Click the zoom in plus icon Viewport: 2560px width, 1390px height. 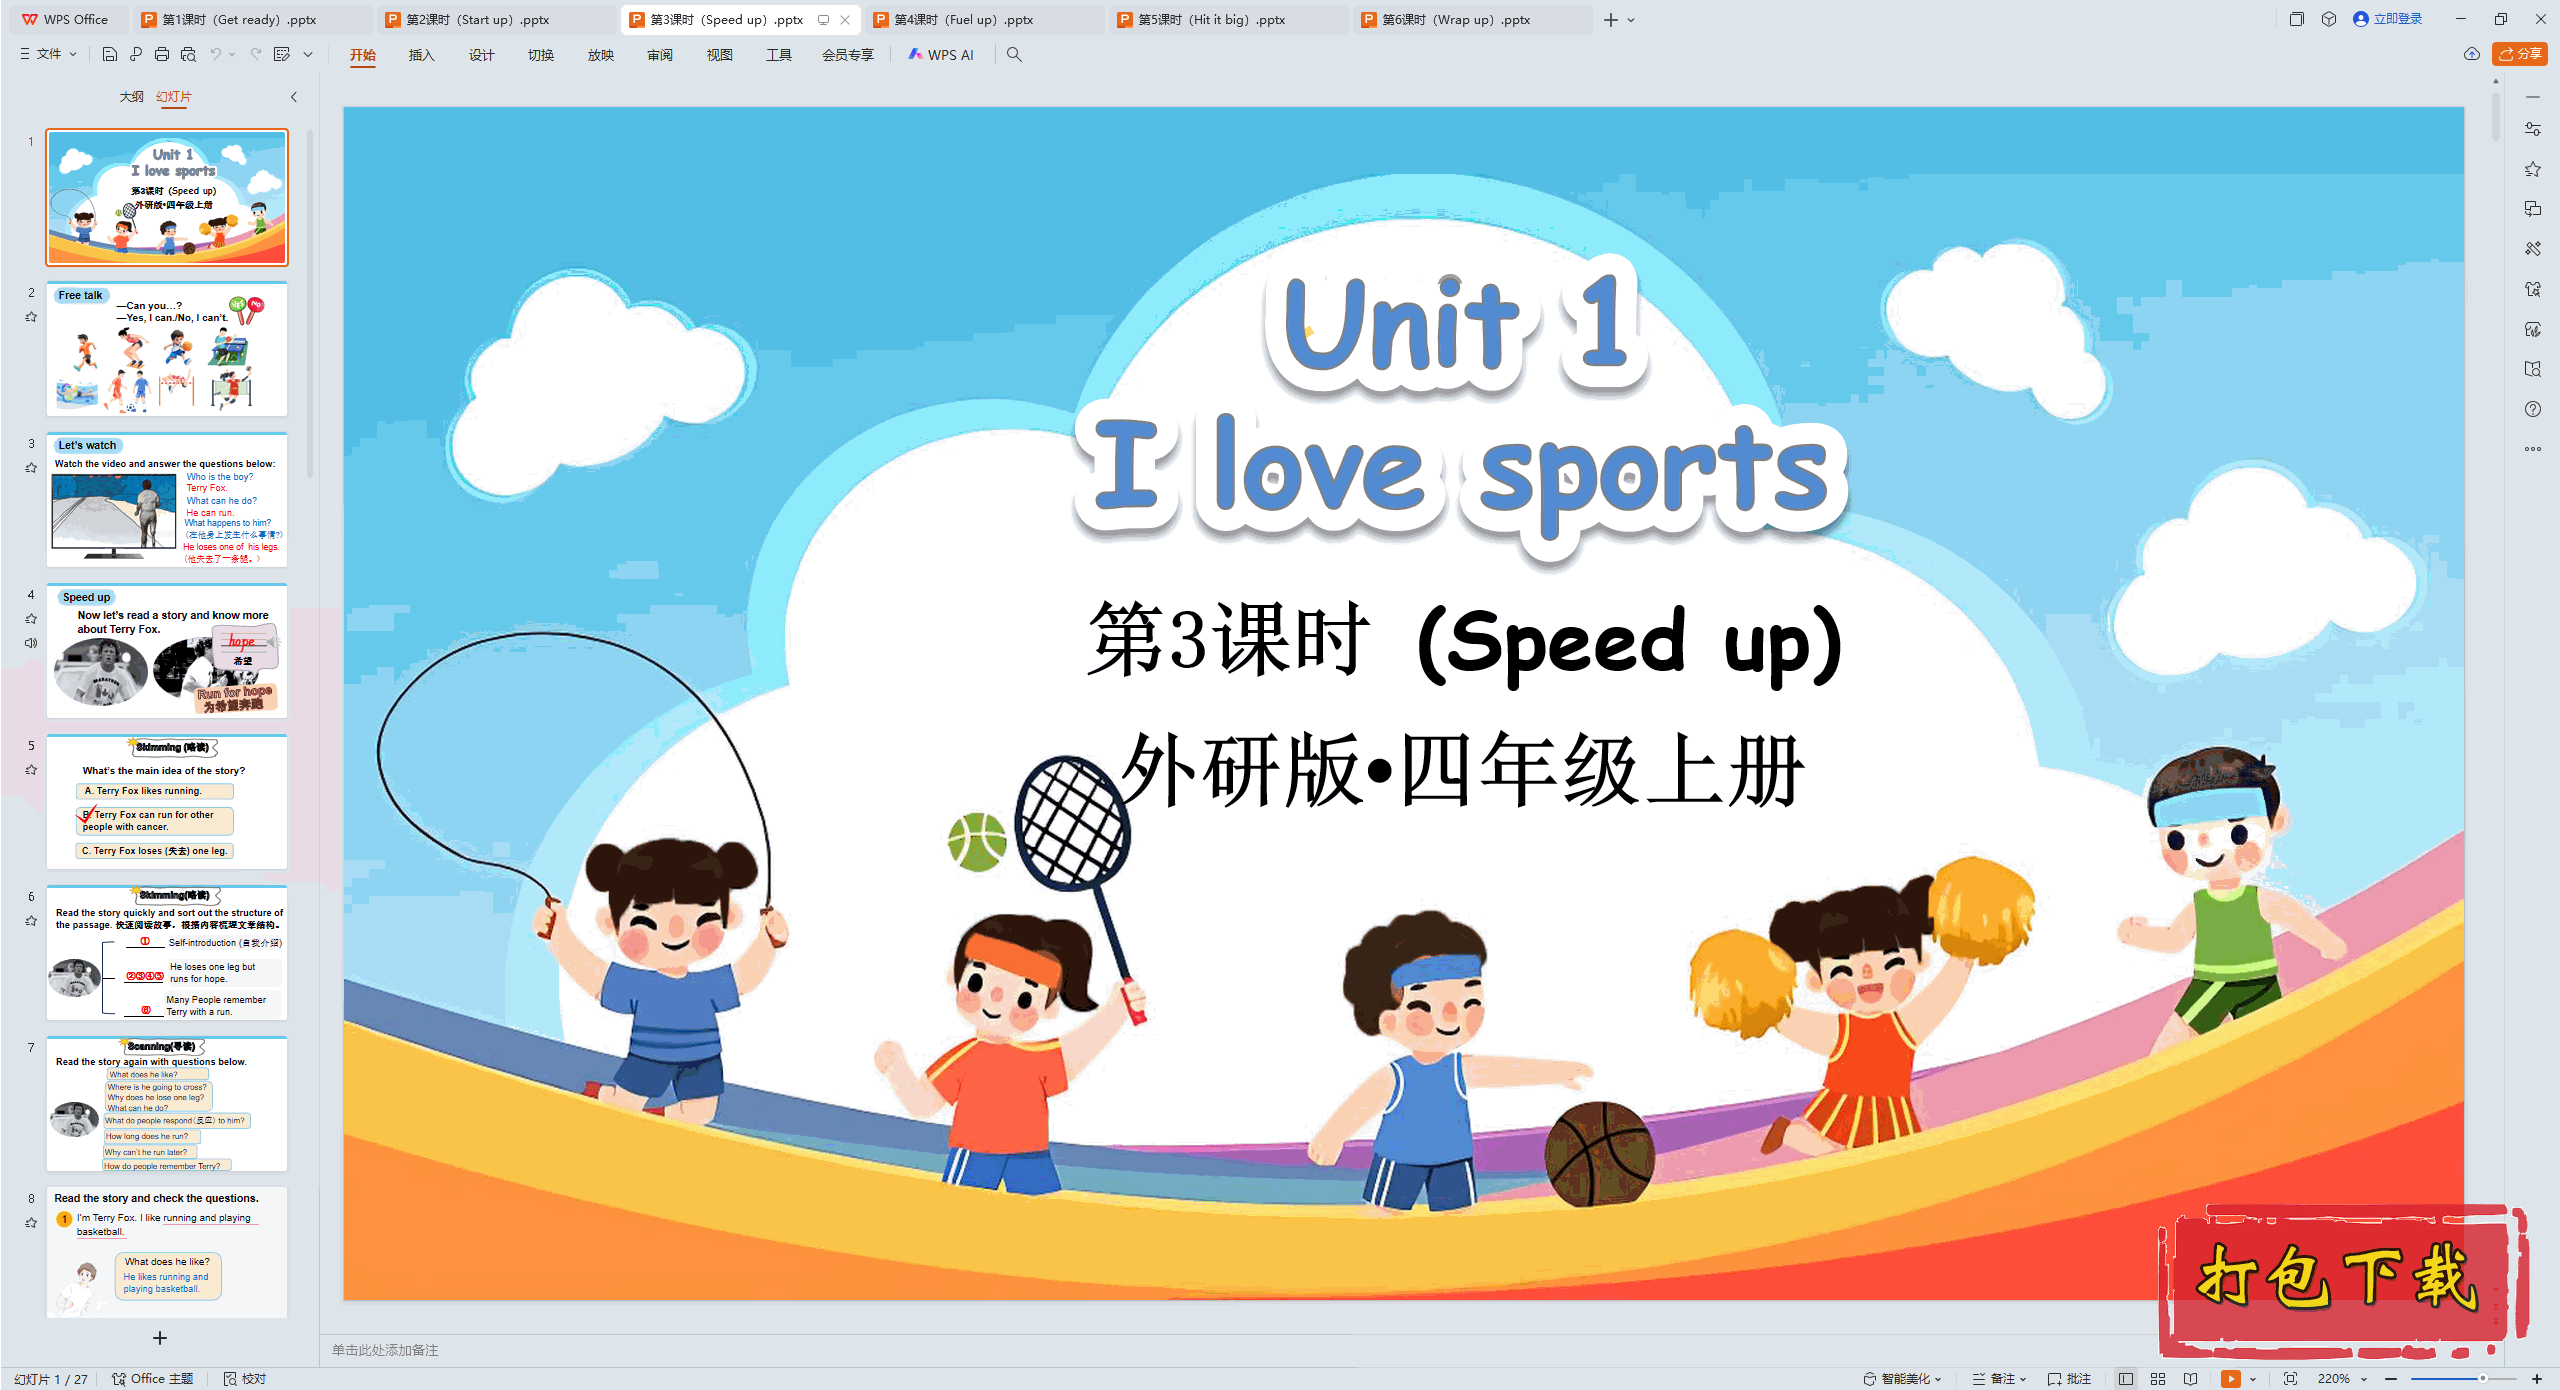click(2537, 1379)
